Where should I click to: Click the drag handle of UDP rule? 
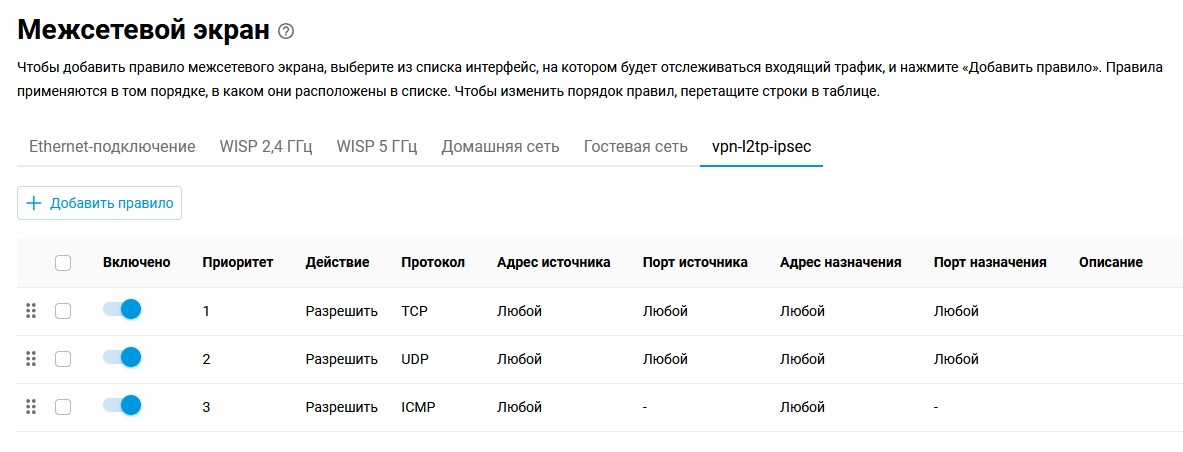coord(31,358)
